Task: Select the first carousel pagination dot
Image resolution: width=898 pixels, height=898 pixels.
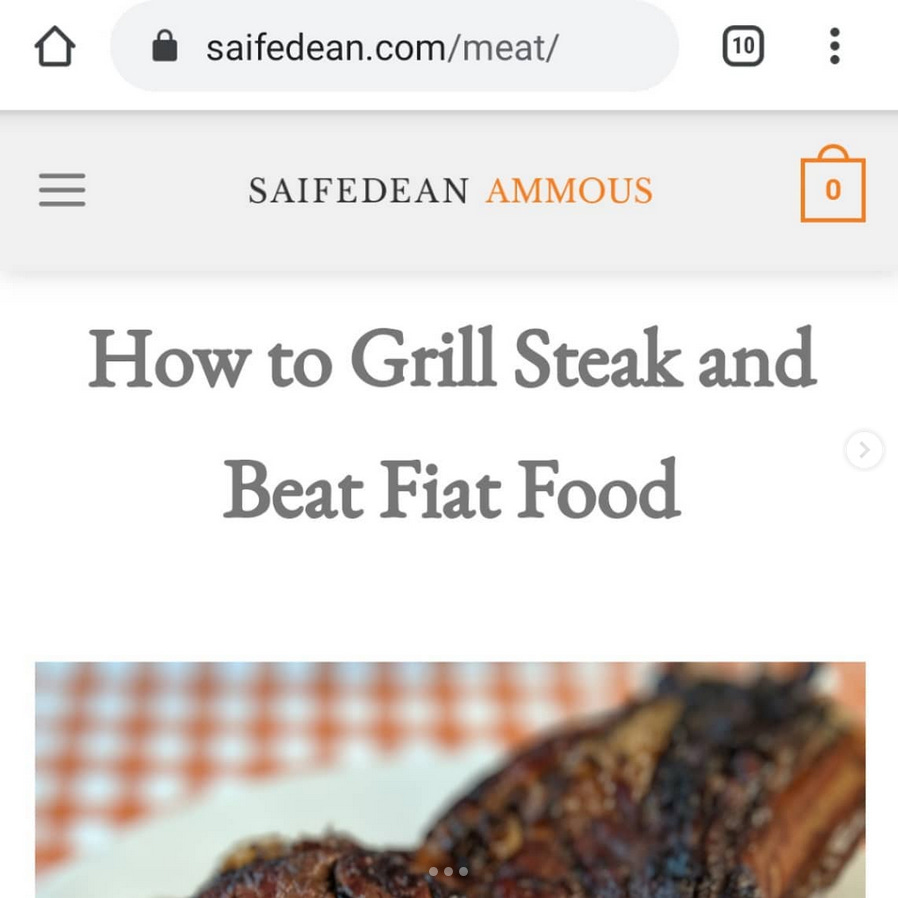Action: (x=434, y=871)
